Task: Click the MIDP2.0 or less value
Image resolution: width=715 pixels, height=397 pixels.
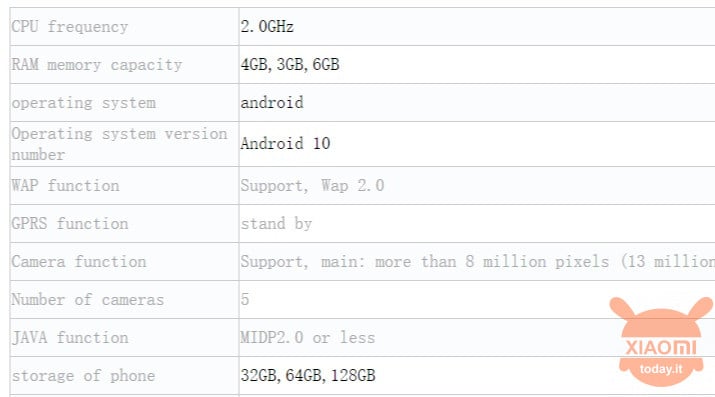Action: [308, 338]
